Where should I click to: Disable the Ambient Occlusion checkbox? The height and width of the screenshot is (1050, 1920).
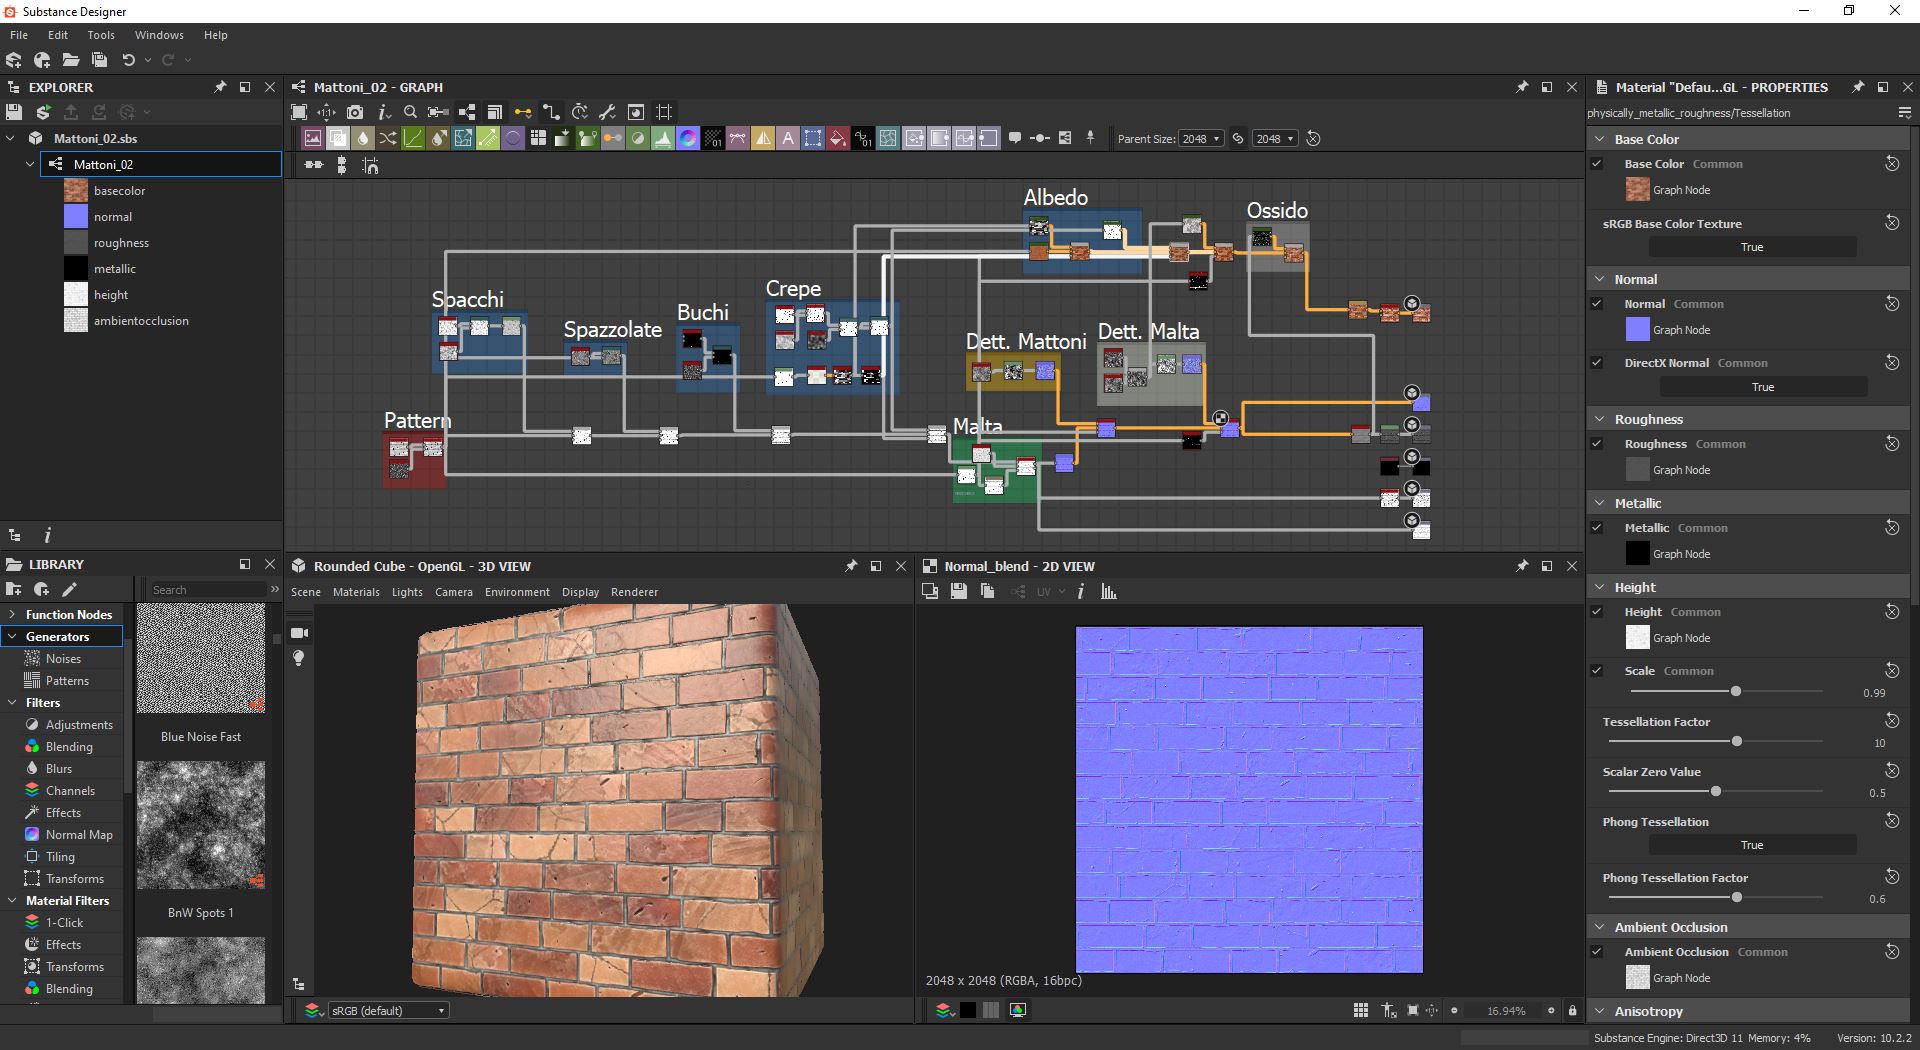1597,952
